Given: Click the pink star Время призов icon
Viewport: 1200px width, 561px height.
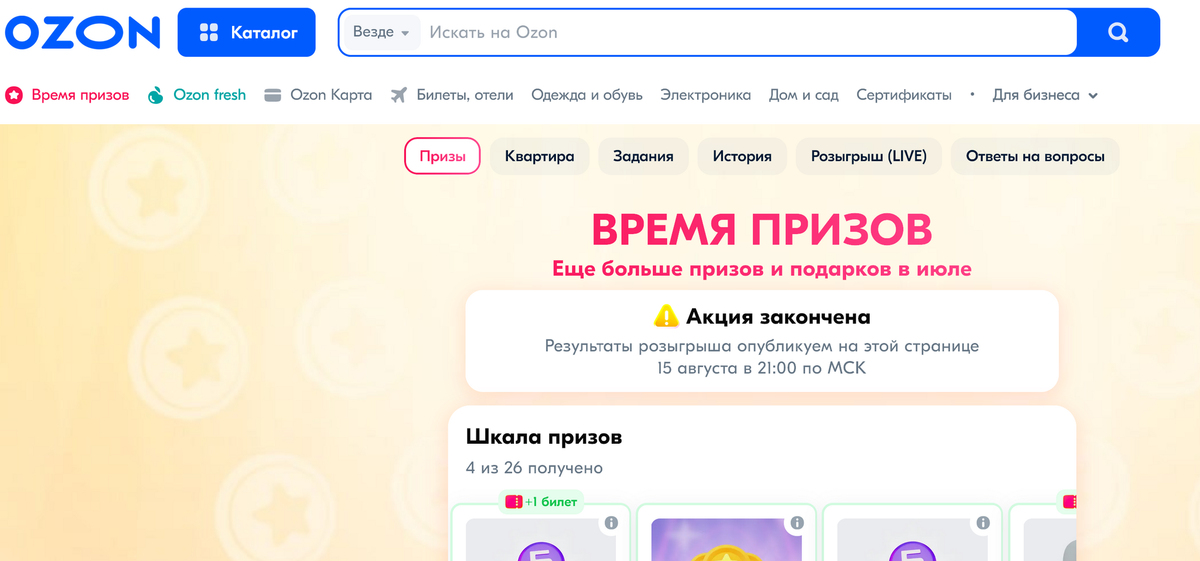Looking at the screenshot, I should (x=14, y=95).
